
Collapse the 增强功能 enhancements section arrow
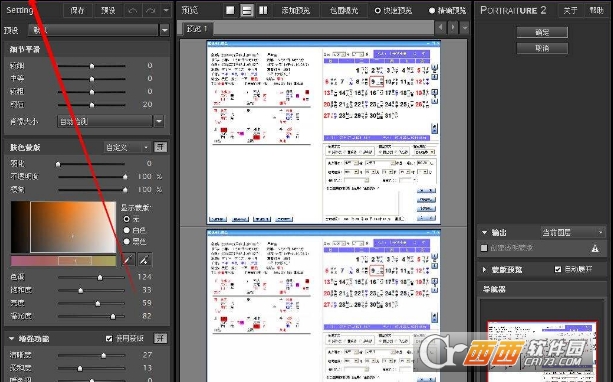(11, 339)
